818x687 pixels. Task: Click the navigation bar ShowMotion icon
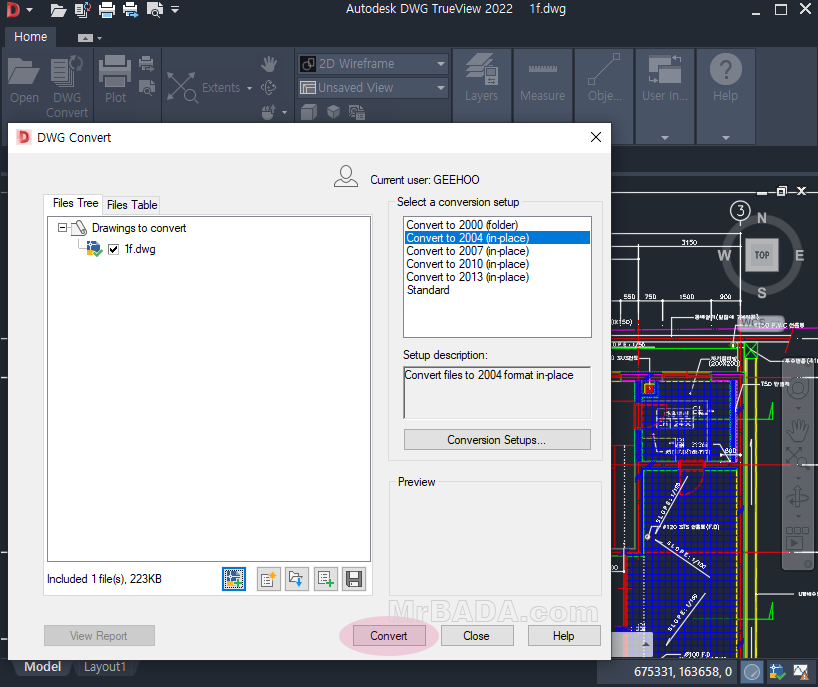798,538
